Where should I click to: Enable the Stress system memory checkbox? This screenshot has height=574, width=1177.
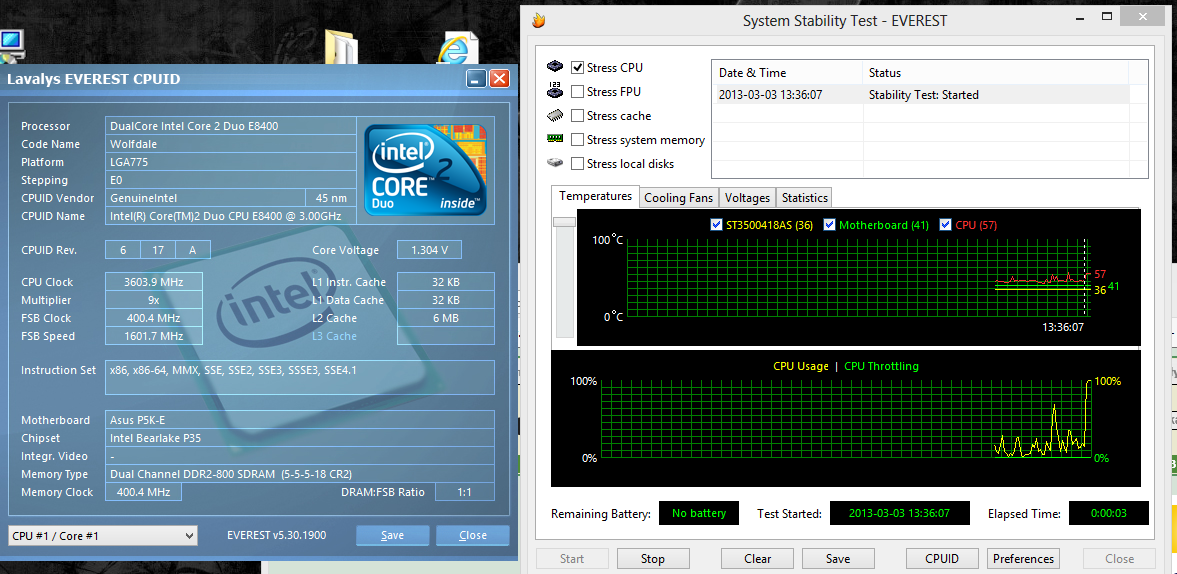(x=577, y=140)
